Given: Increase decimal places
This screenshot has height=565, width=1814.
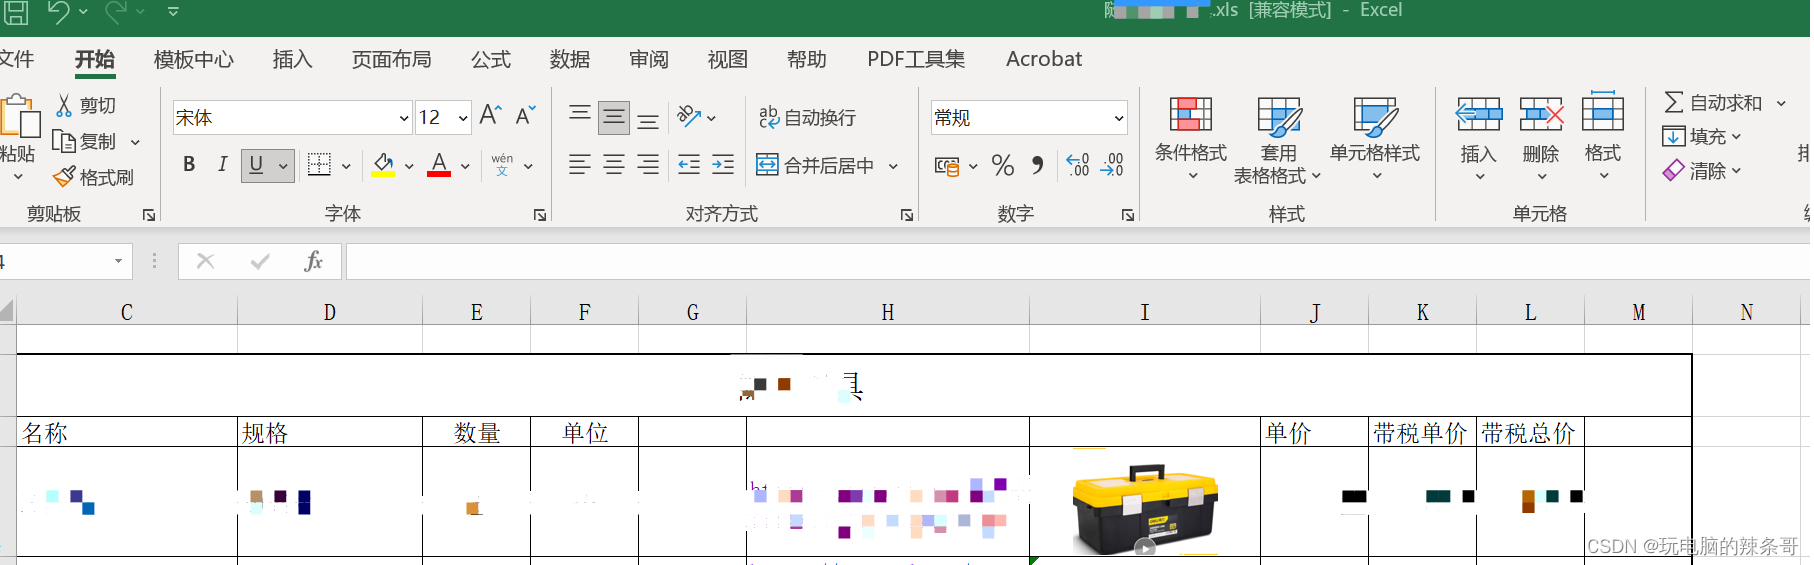Looking at the screenshot, I should tap(1077, 165).
